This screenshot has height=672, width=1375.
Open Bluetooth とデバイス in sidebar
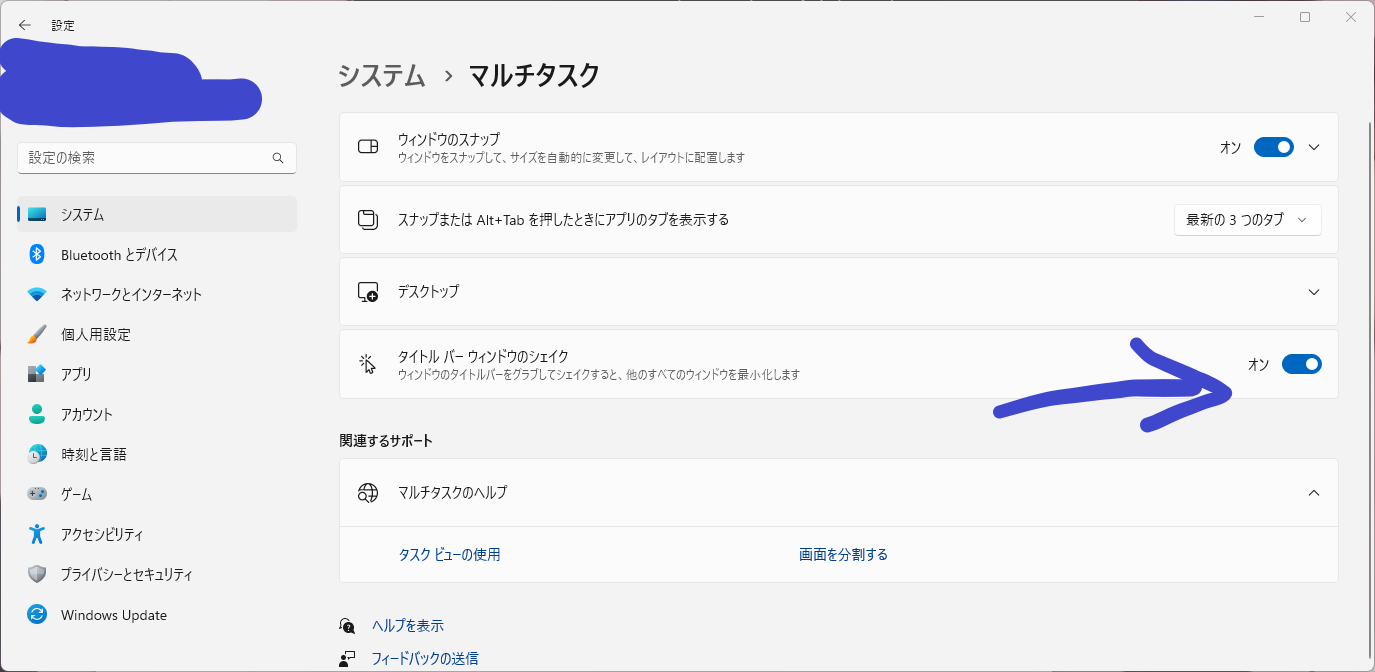157,255
